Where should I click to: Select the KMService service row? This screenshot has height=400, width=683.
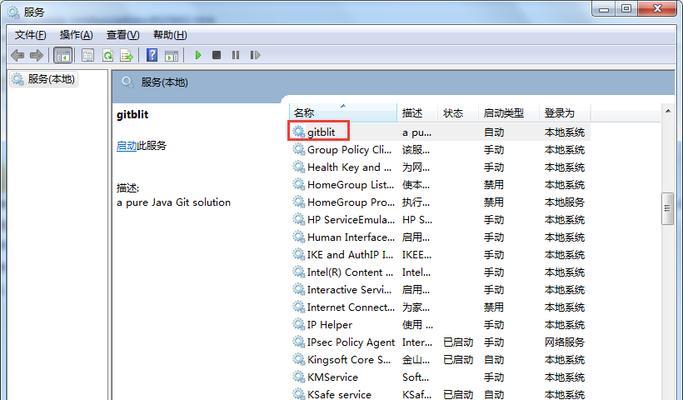click(x=440, y=377)
